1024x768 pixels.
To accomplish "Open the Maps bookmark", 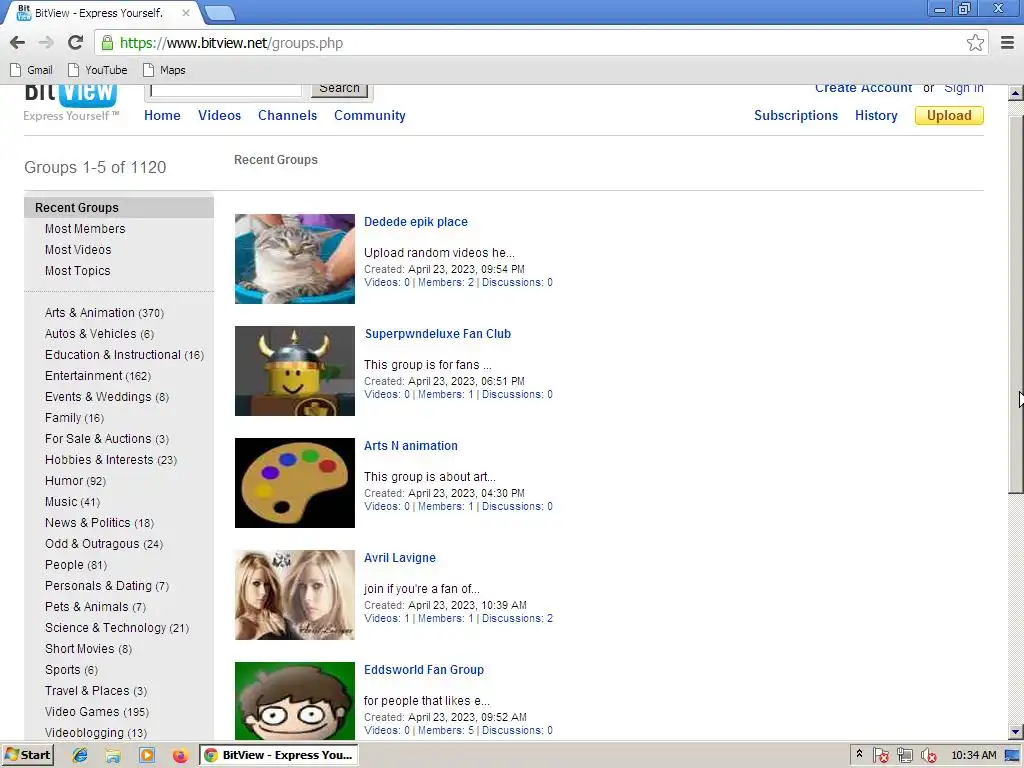I will click(x=165, y=70).
